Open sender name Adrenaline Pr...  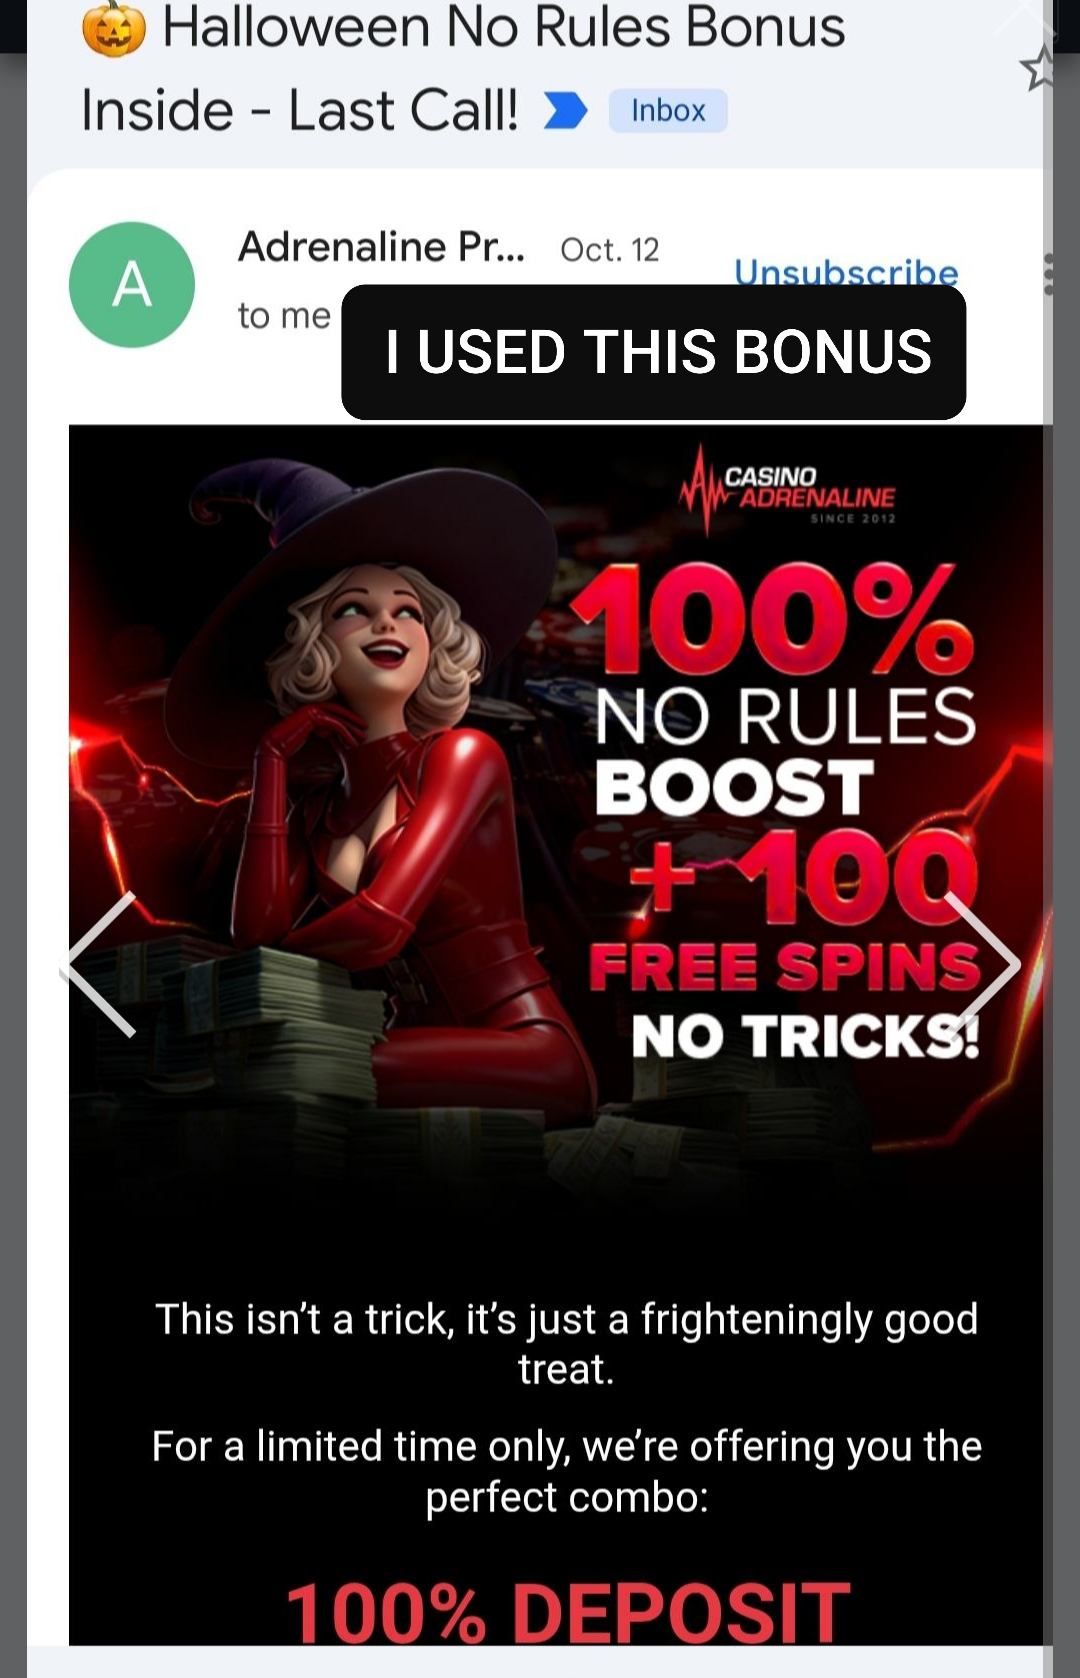tap(381, 247)
